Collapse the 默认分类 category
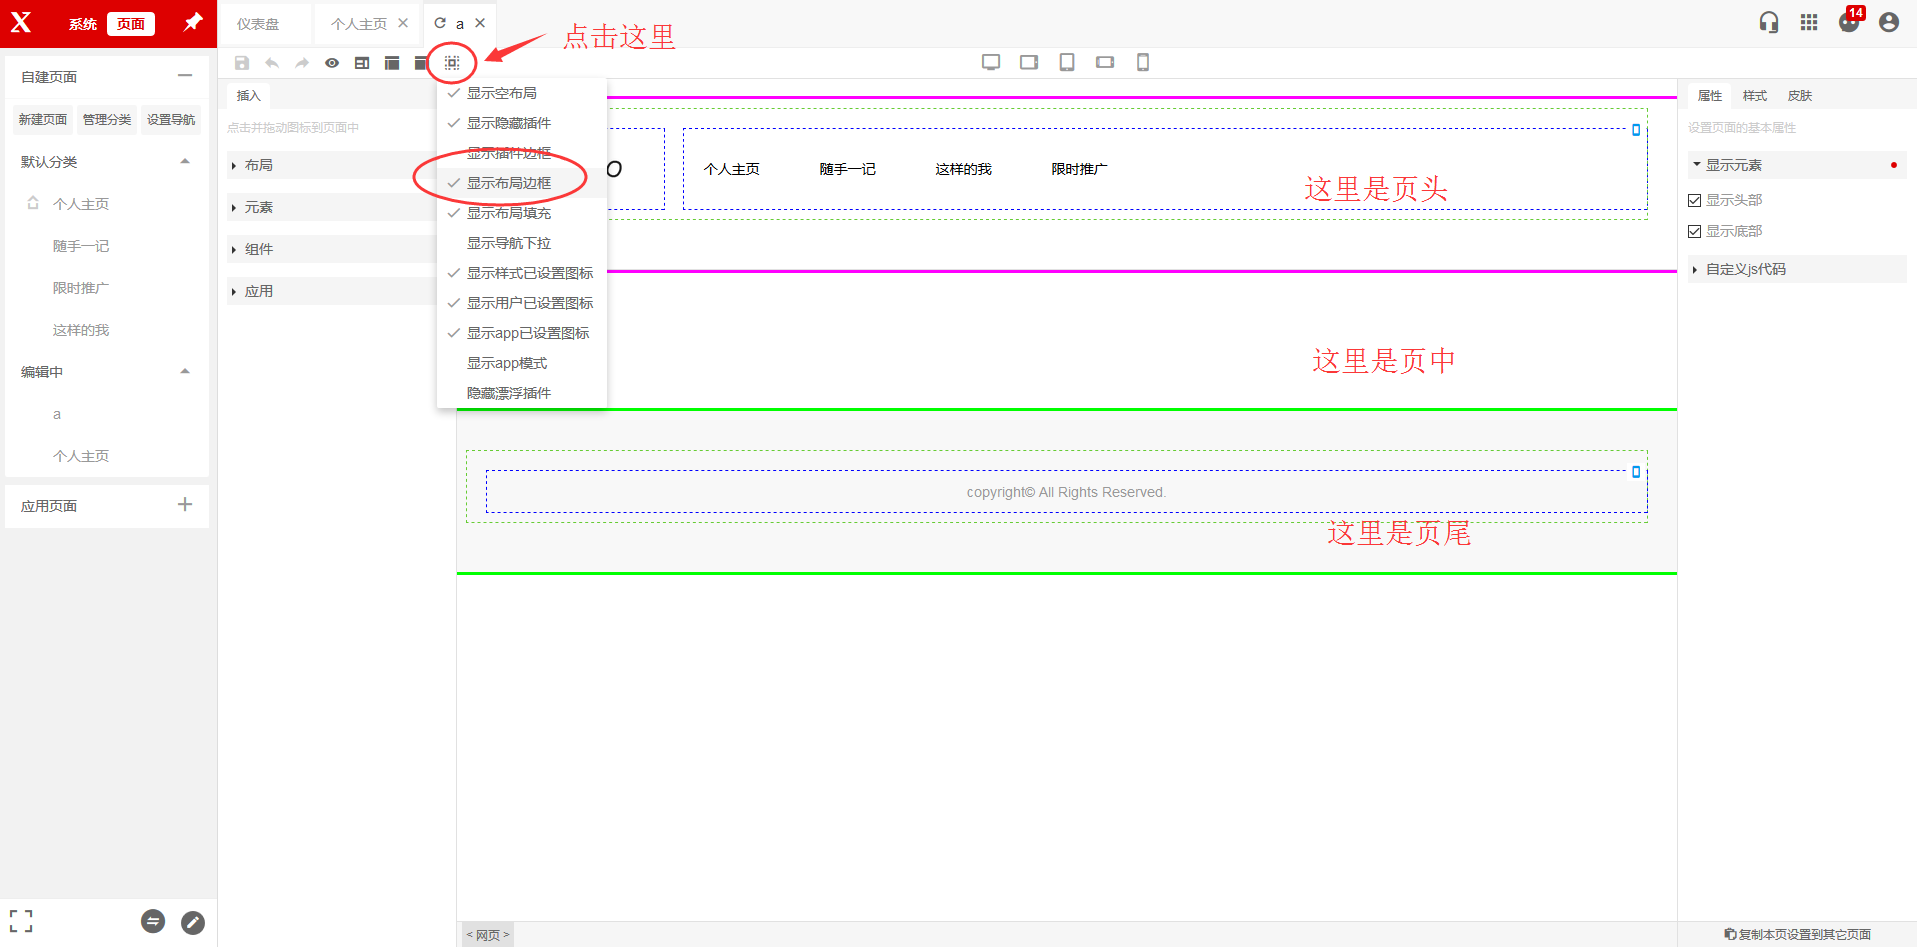The image size is (1917, 947). (185, 162)
